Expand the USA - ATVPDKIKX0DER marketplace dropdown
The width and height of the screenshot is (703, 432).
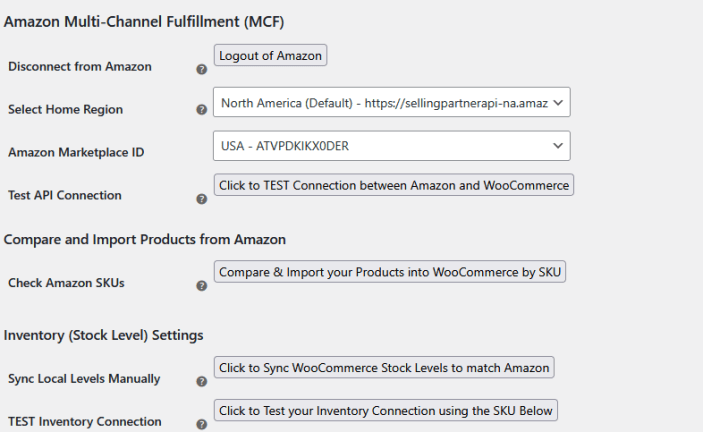pos(391,146)
